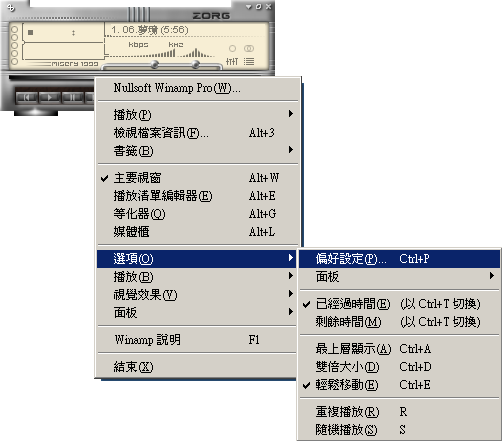The image size is (502, 441).
Task: Toggle 主要視窗 main window visibility
Action: point(198,178)
